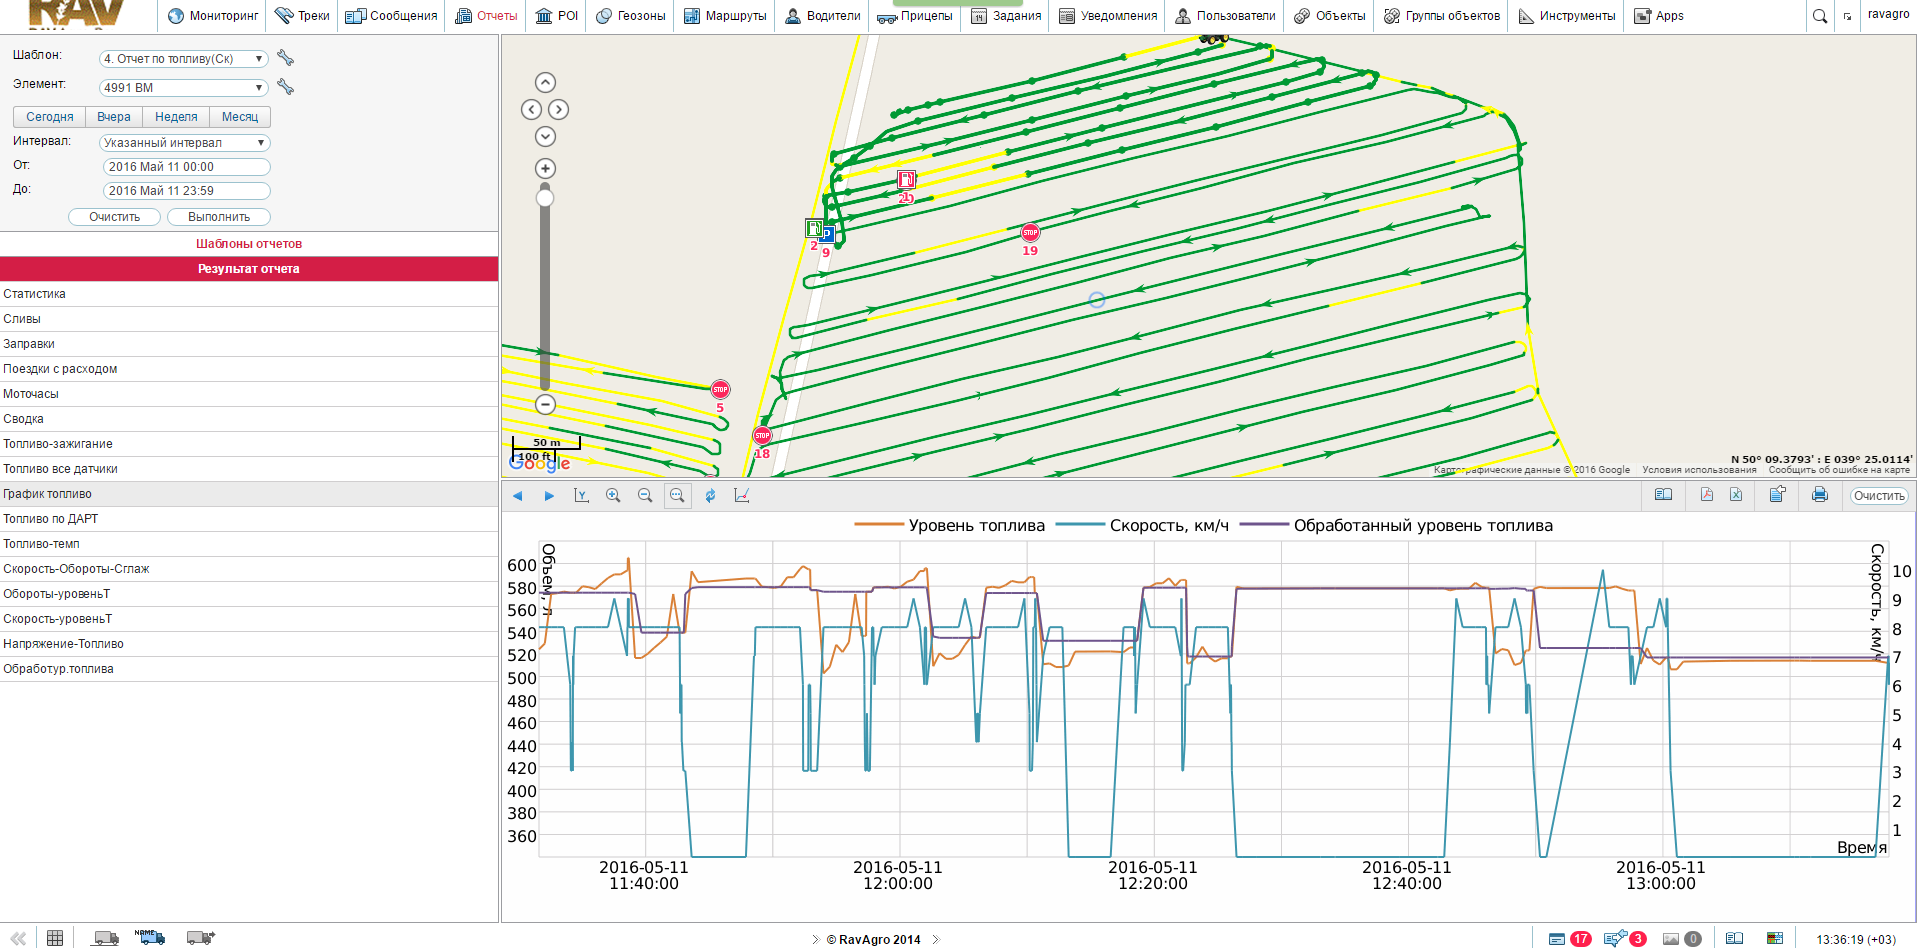Export the report to PDF
The width and height of the screenshot is (1917, 948).
pyautogui.click(x=1706, y=495)
